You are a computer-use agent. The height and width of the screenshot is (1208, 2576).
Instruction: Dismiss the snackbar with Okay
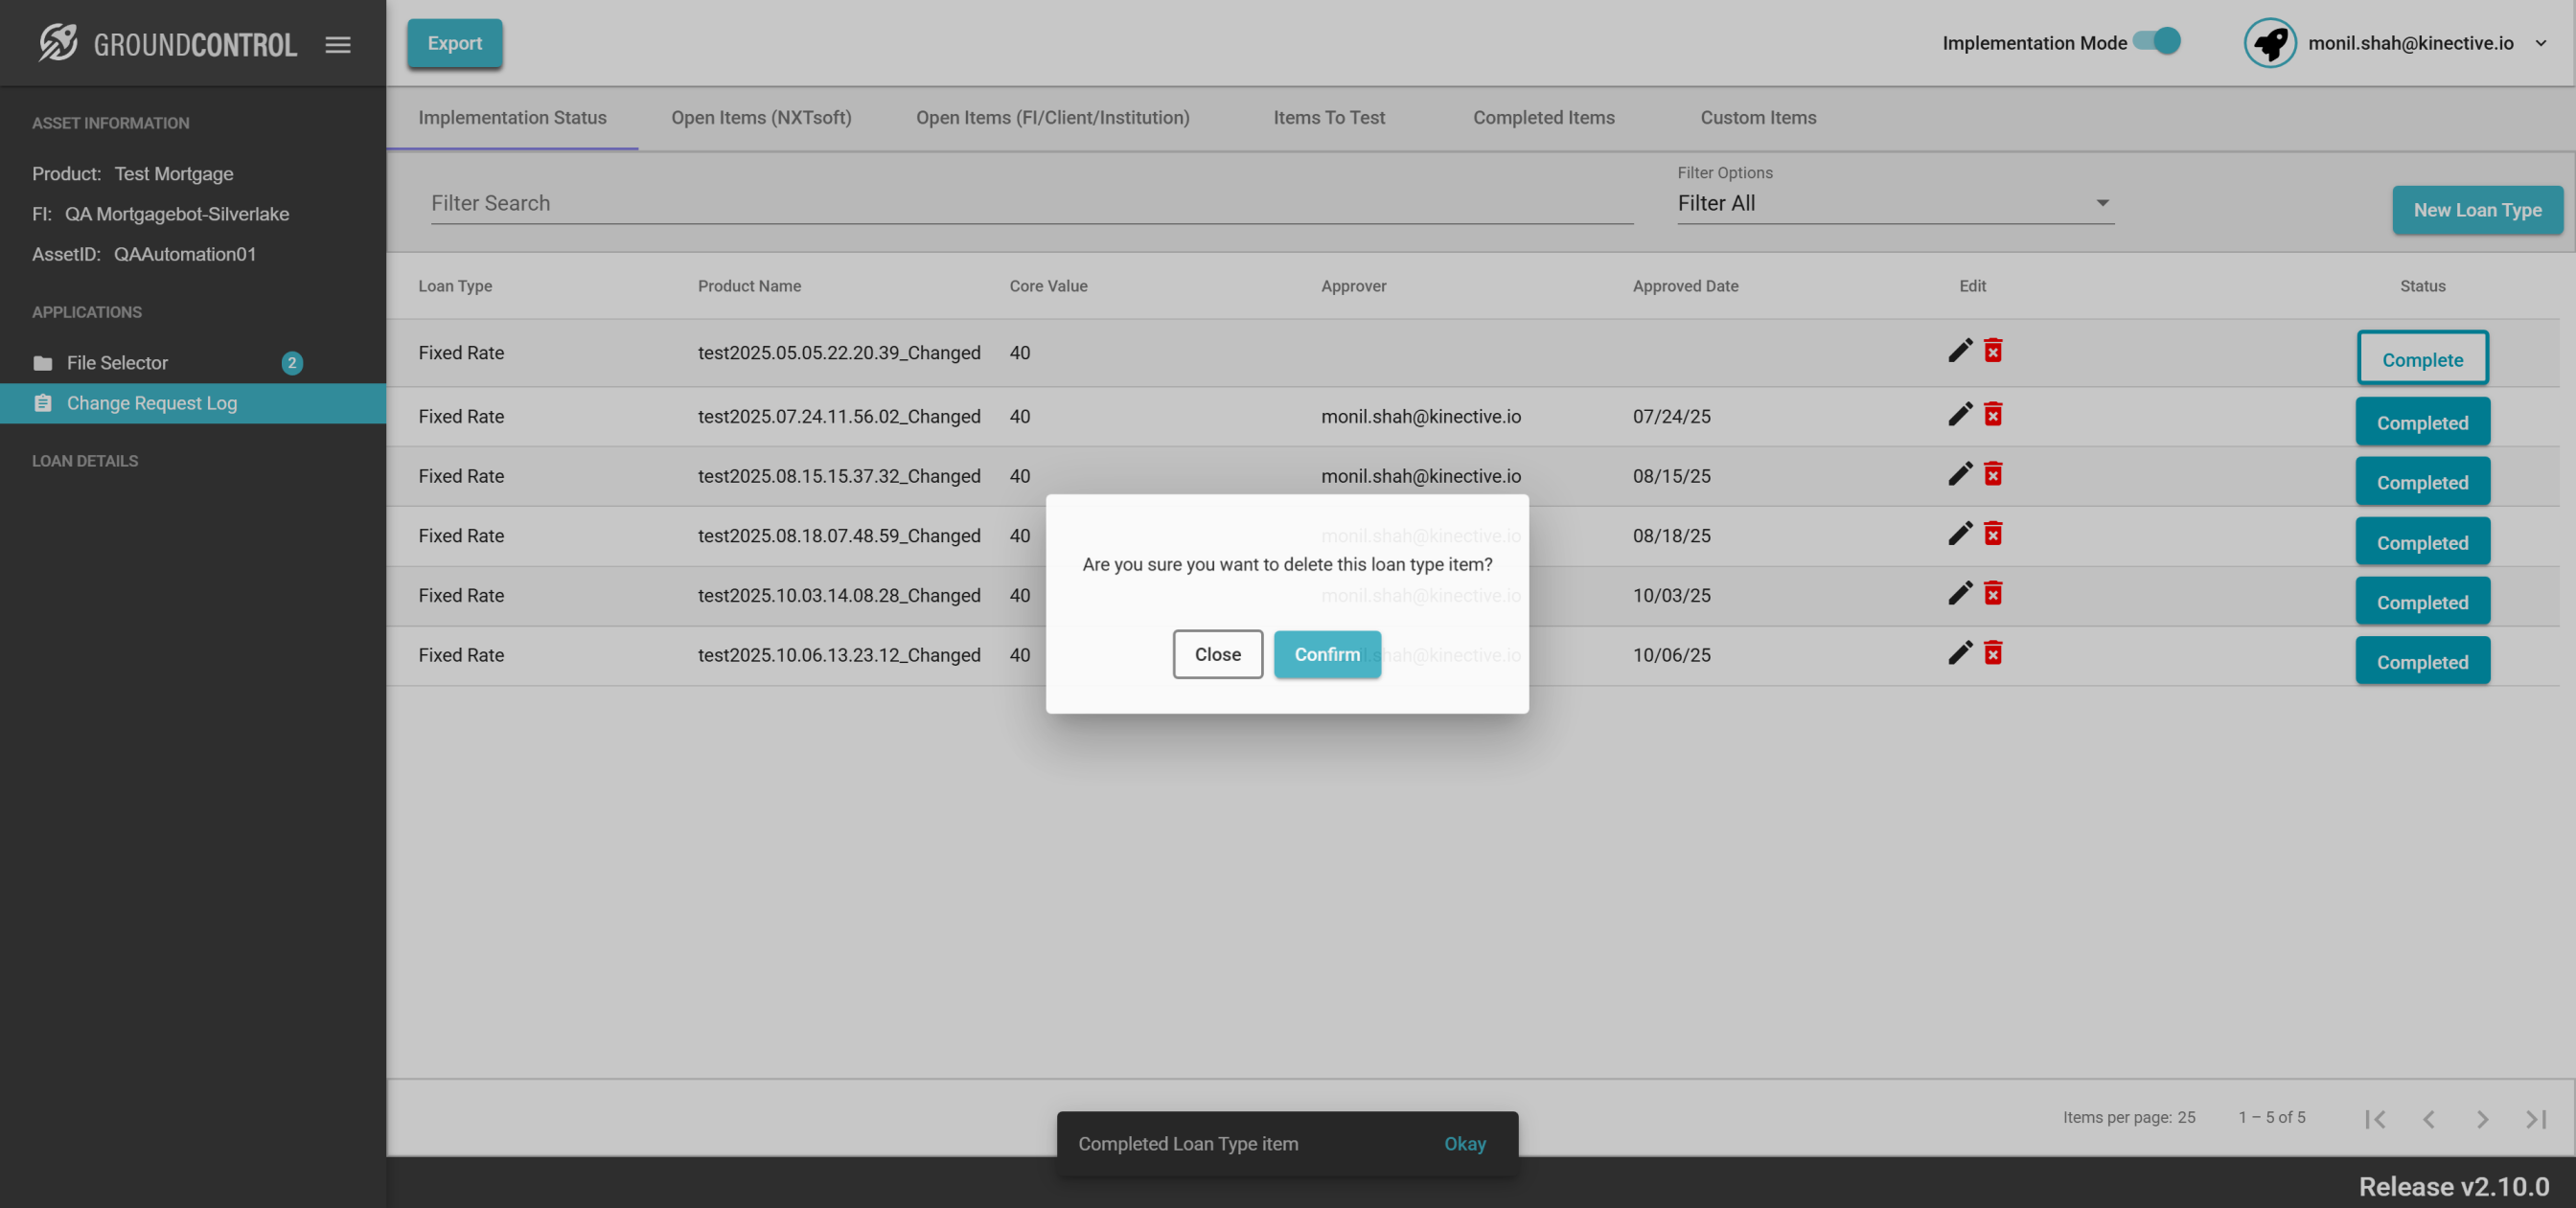(1464, 1143)
